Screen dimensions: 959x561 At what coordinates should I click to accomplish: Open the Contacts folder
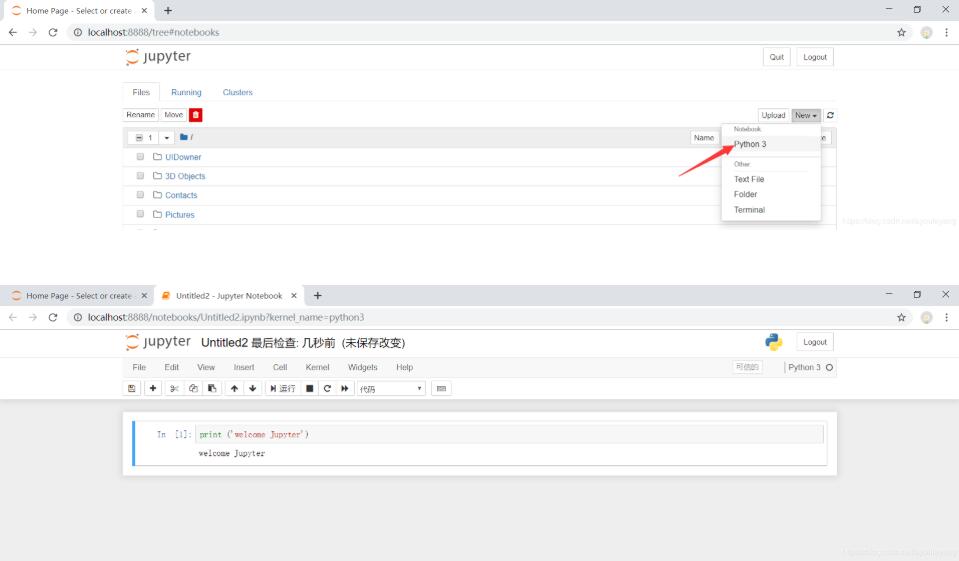[x=181, y=195]
